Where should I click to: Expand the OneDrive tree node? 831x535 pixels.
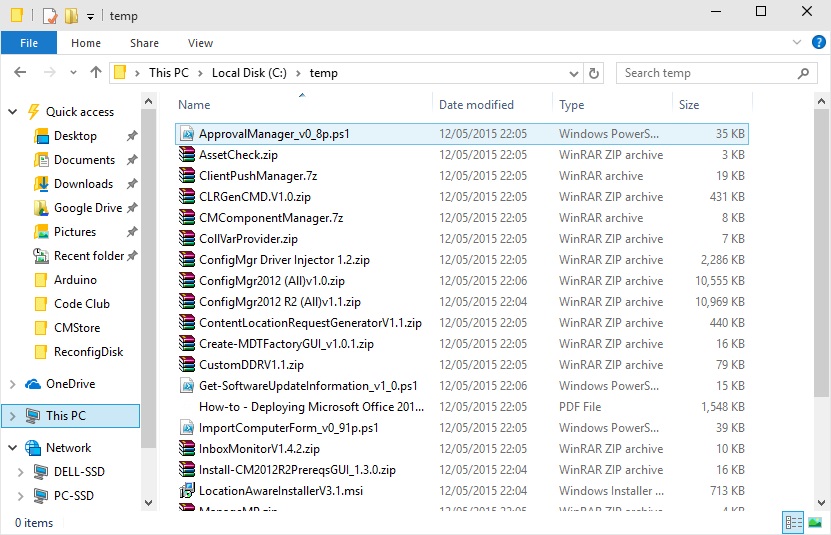point(12,384)
